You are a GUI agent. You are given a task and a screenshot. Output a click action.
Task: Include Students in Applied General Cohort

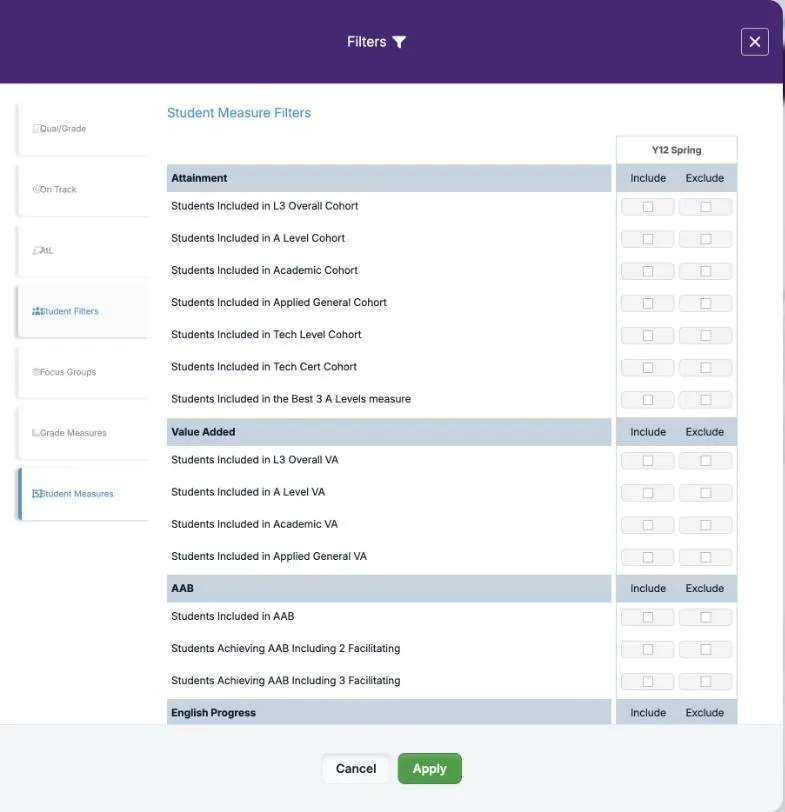click(648, 303)
